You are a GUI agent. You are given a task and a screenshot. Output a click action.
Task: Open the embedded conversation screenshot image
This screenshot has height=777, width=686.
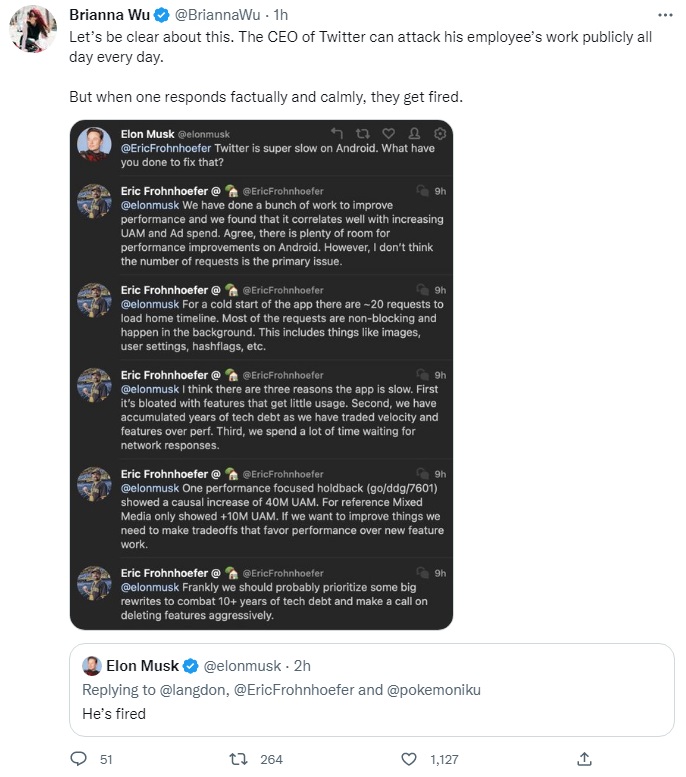tap(261, 375)
